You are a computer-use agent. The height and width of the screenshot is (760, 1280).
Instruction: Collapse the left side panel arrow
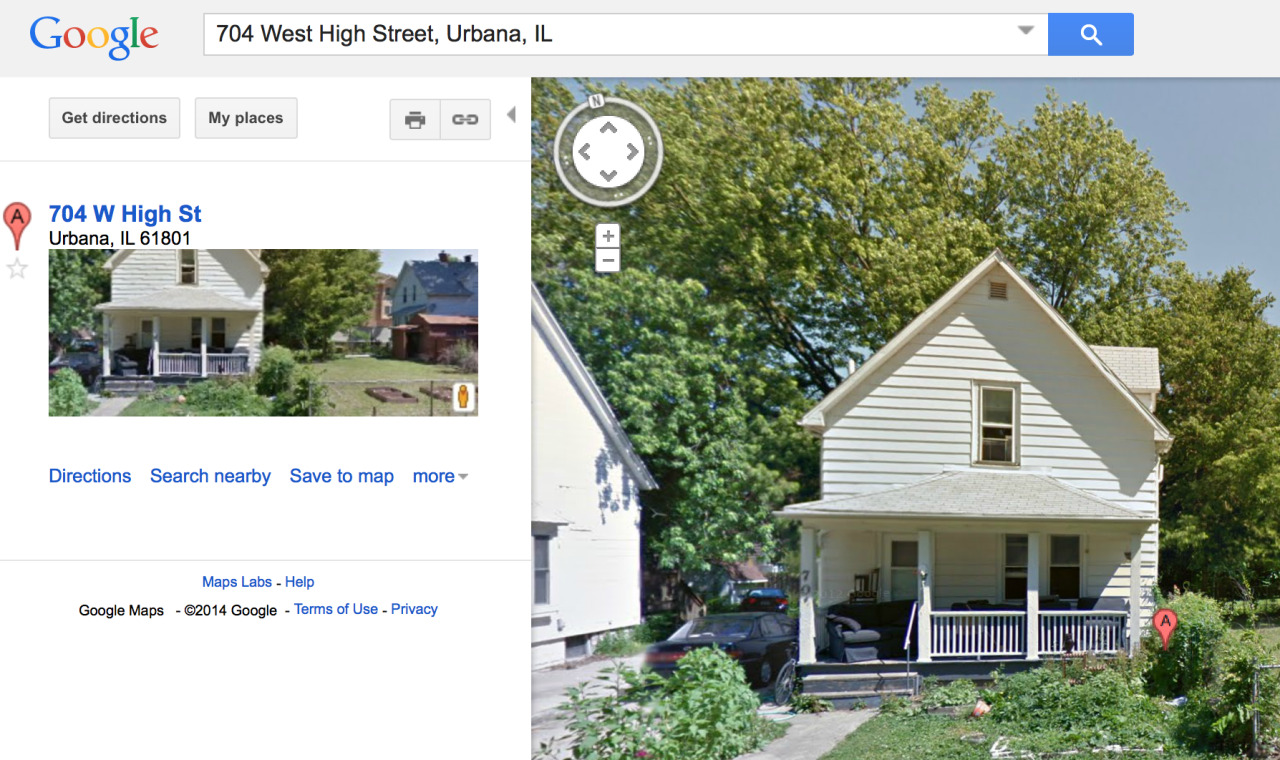(511, 115)
